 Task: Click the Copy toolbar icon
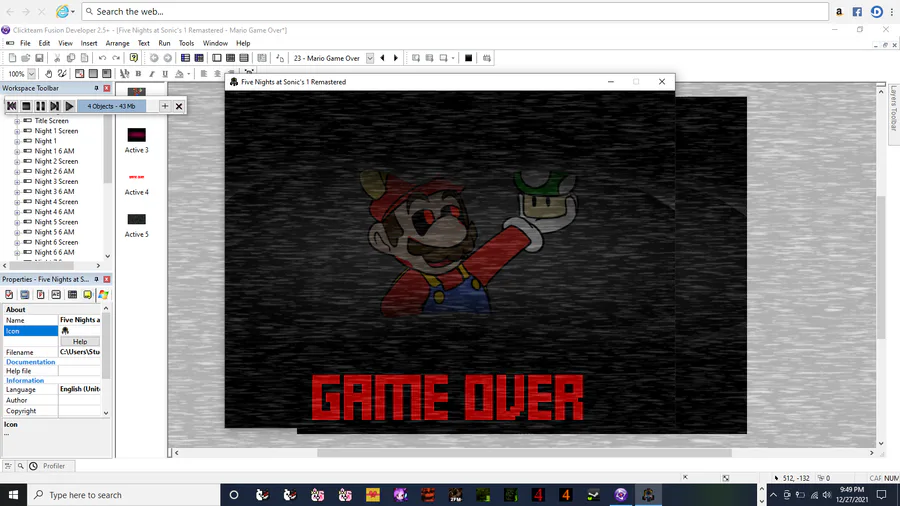tap(71, 58)
